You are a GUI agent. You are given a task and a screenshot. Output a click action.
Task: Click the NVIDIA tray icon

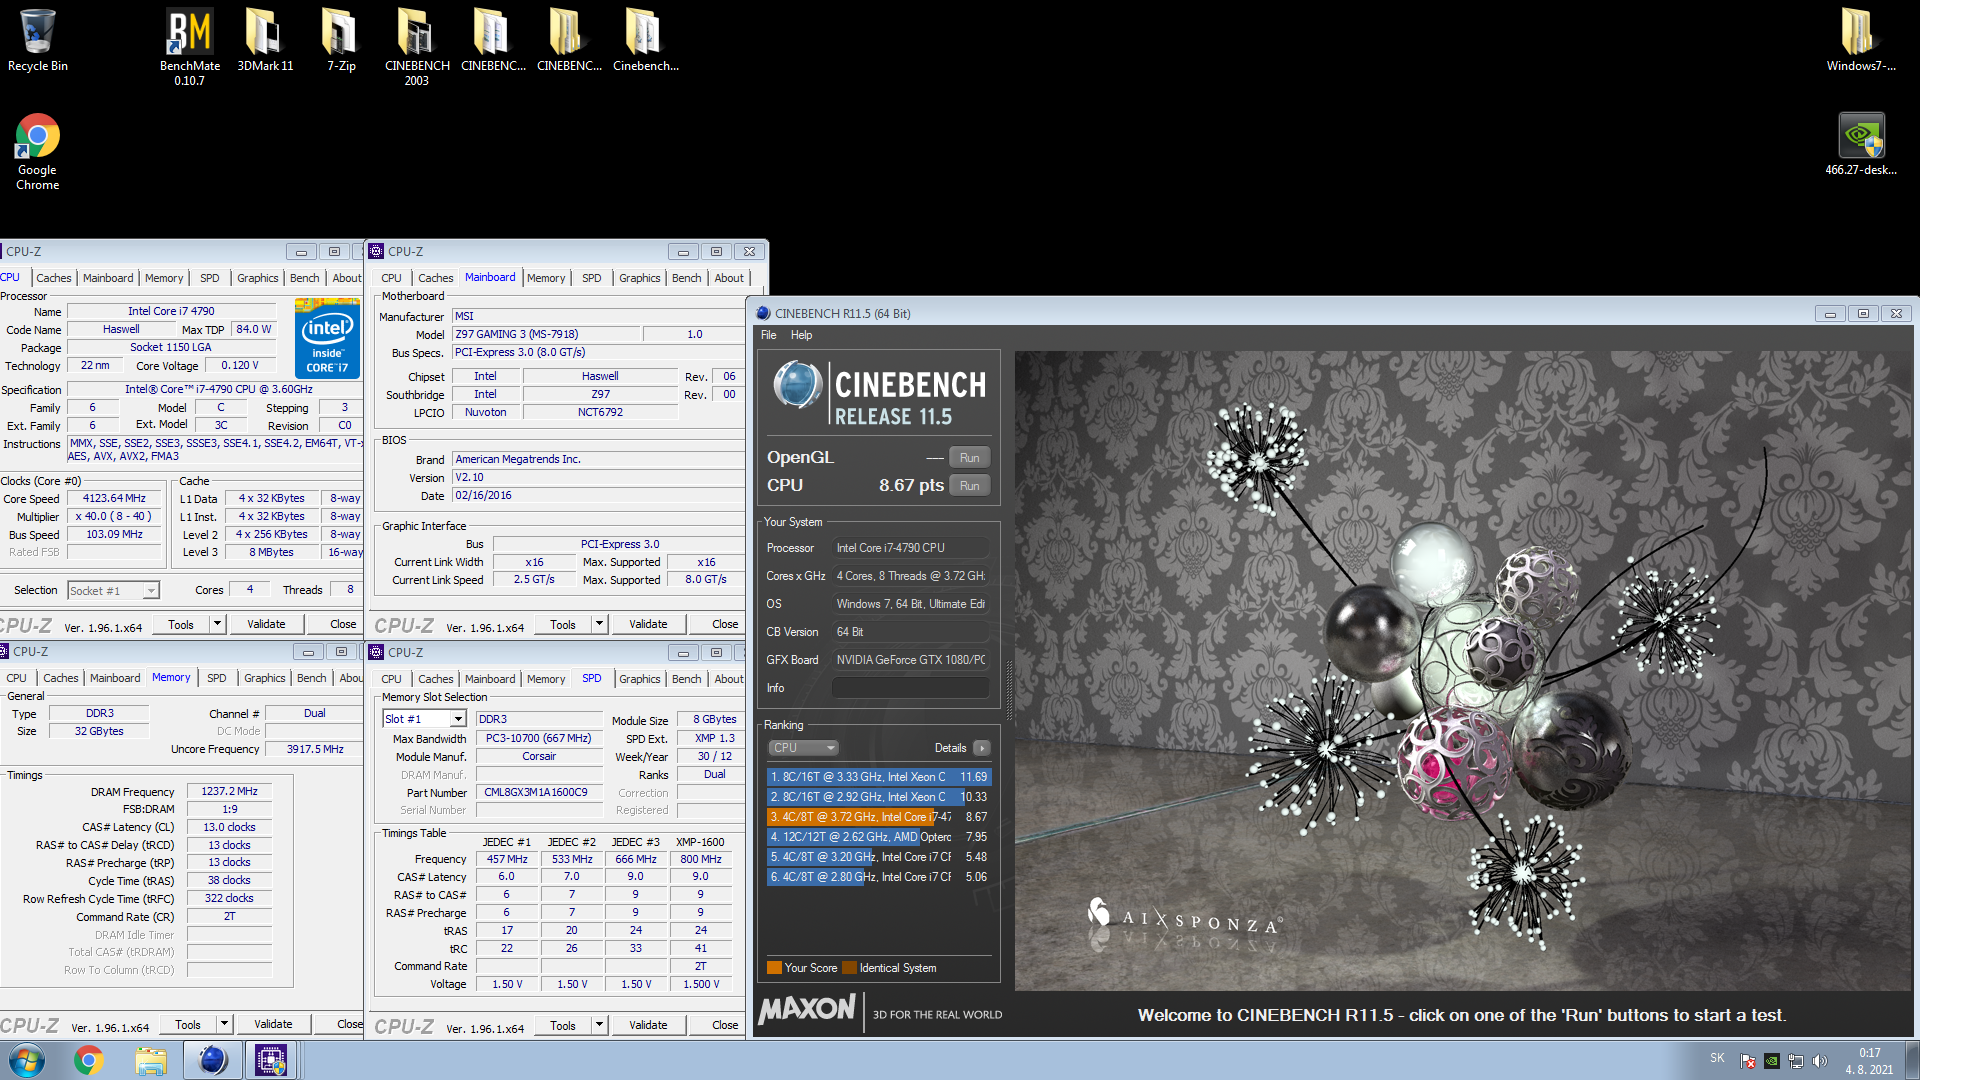click(x=1771, y=1061)
